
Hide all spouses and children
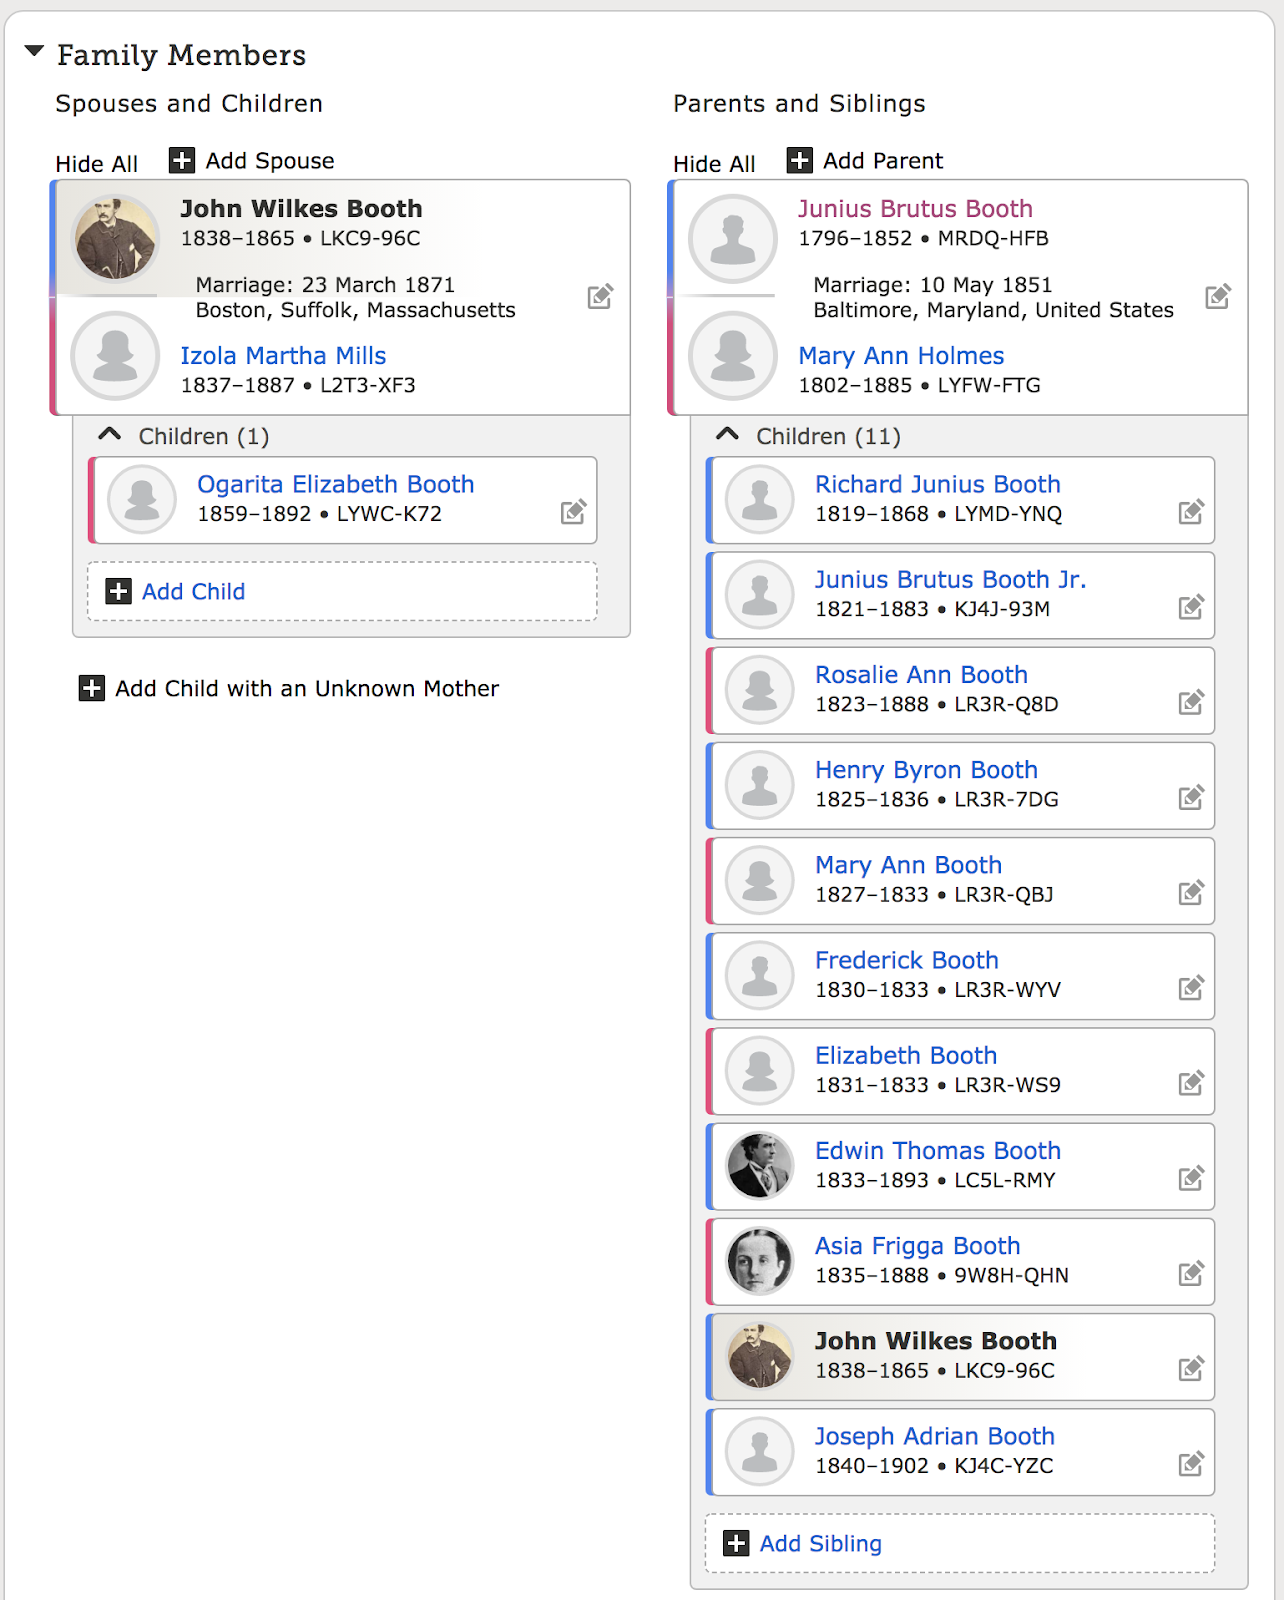click(96, 163)
